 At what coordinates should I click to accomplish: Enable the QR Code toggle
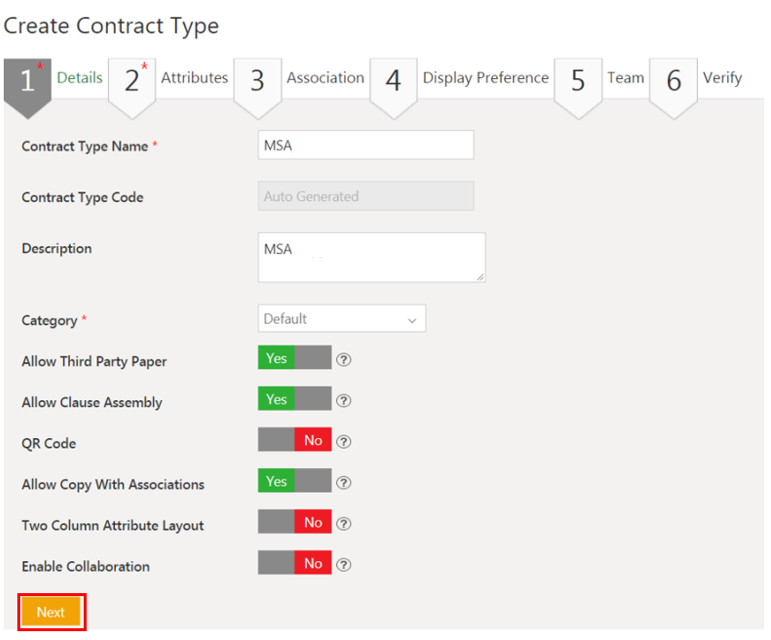tap(294, 441)
